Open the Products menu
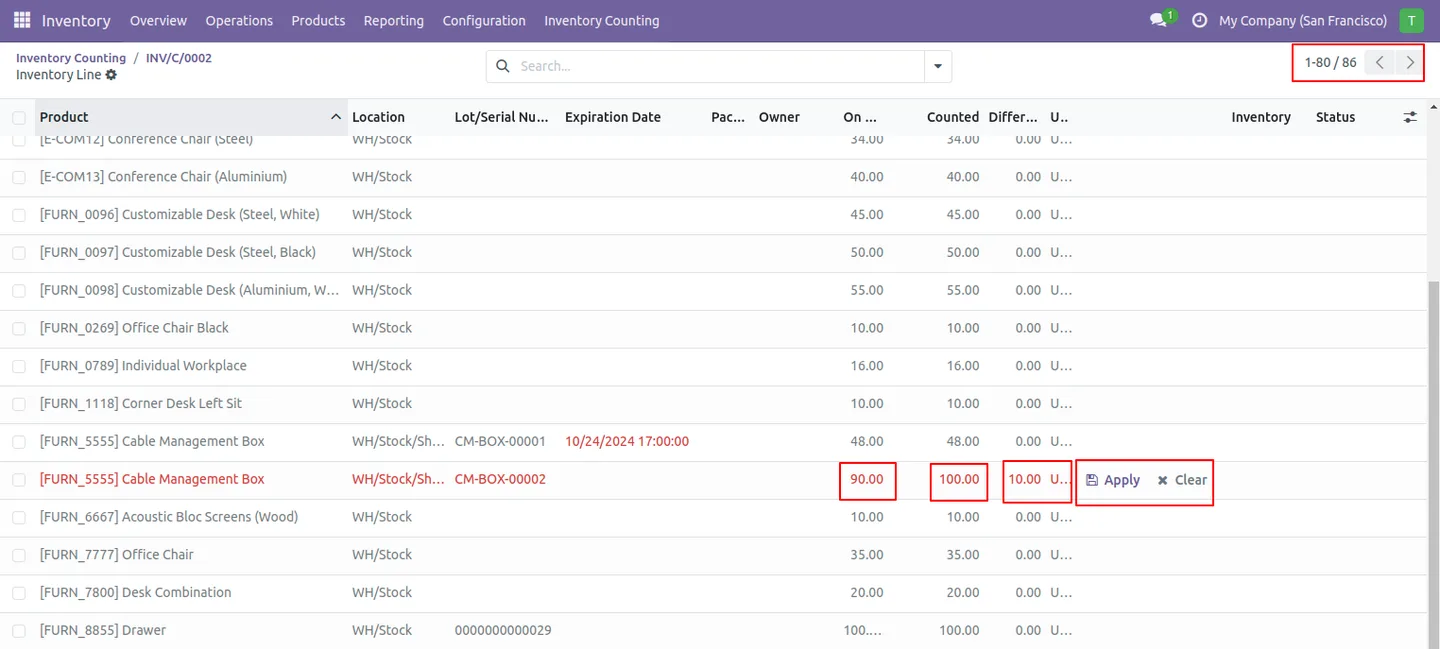Viewport: 1440px width, 649px height. (318, 20)
